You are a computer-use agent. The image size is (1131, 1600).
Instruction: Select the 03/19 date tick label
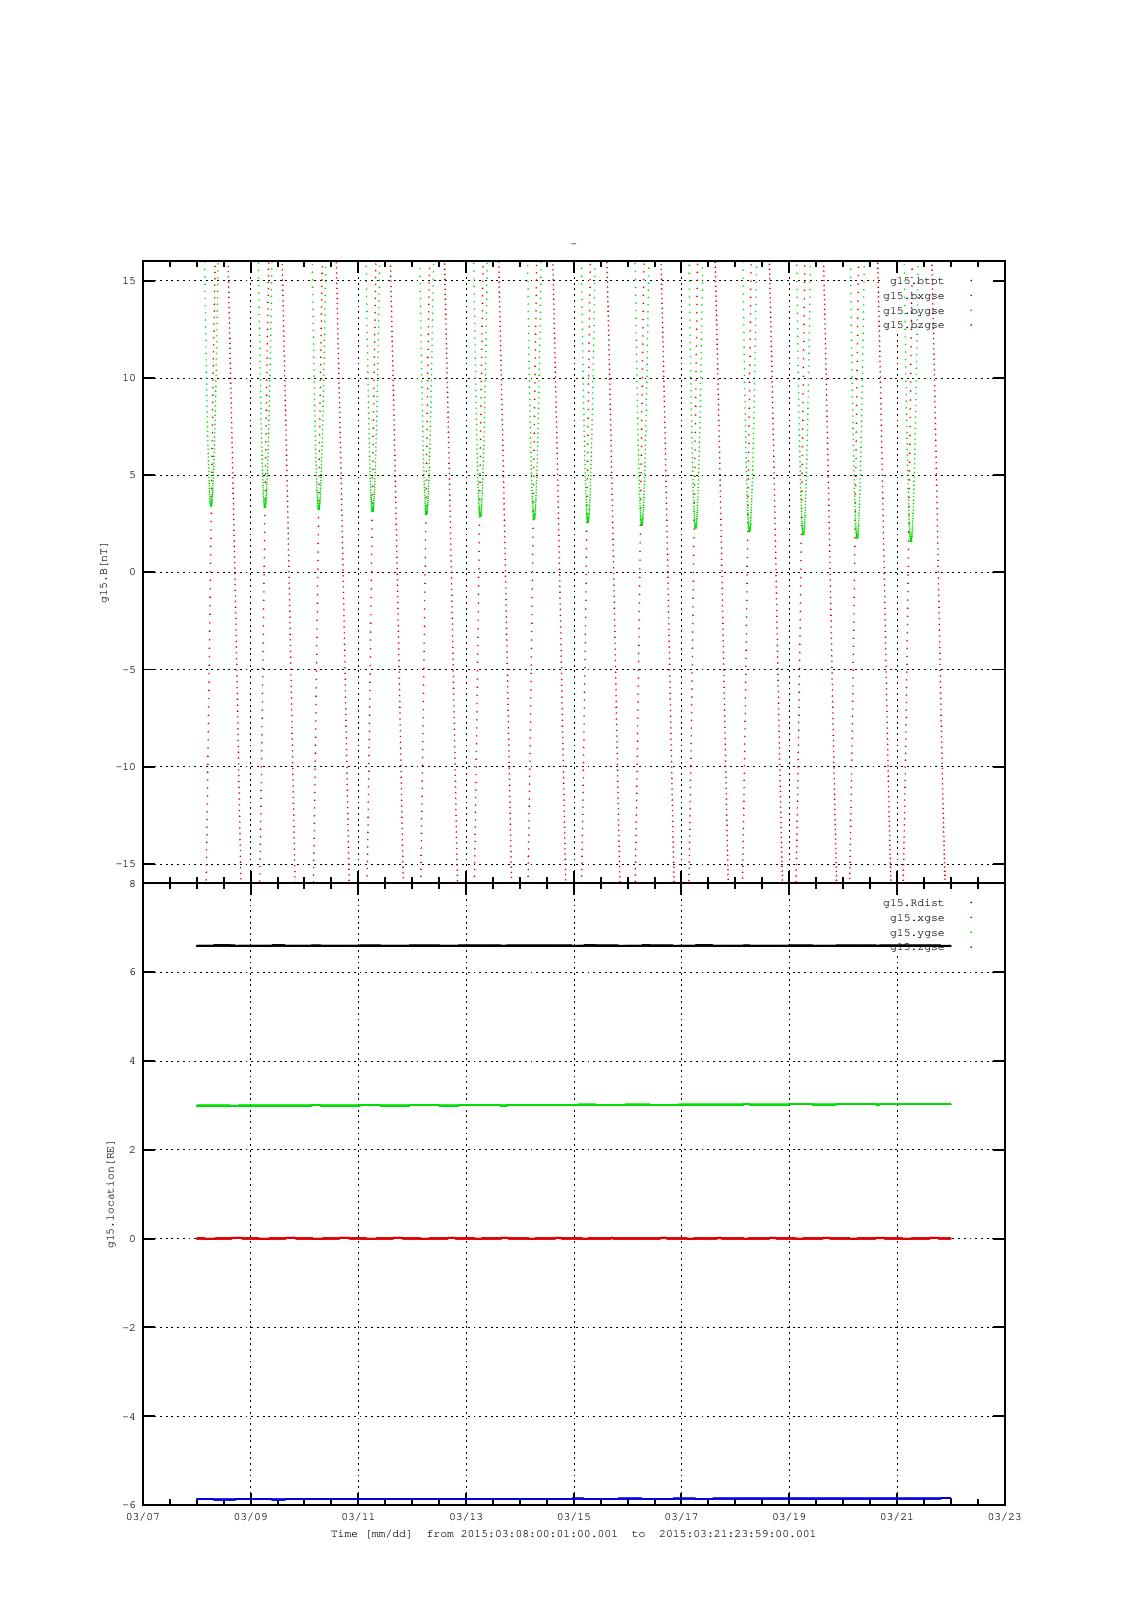pos(789,1517)
